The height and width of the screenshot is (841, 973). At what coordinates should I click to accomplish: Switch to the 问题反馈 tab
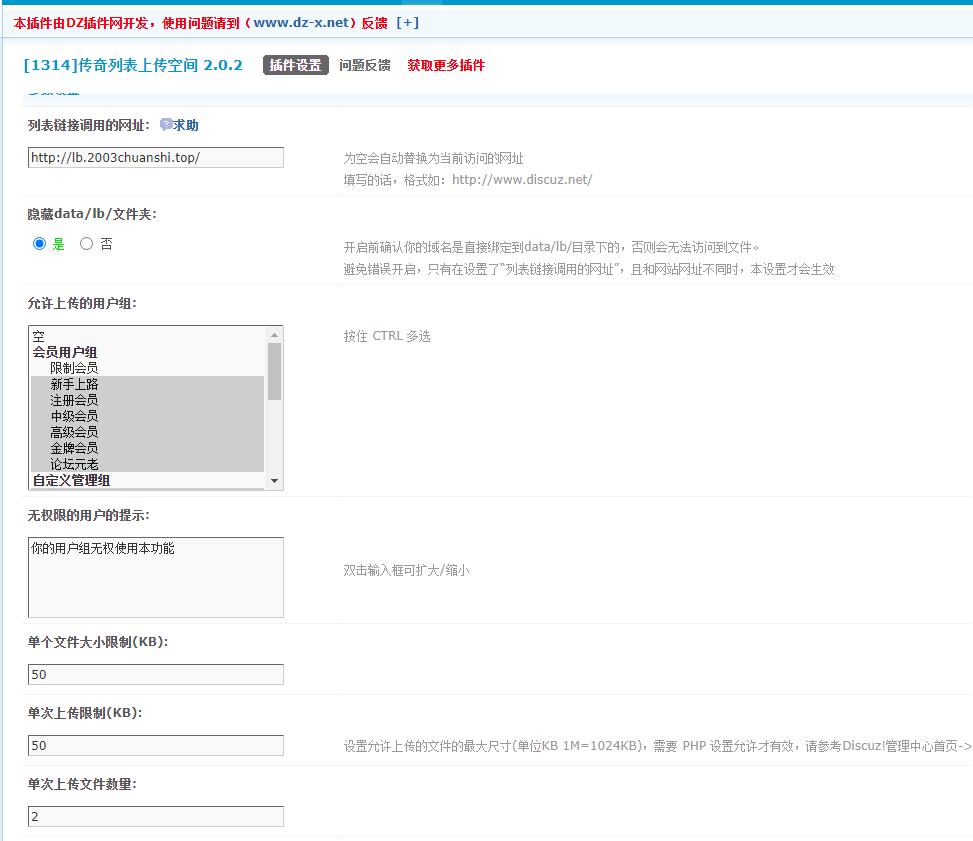coord(364,65)
